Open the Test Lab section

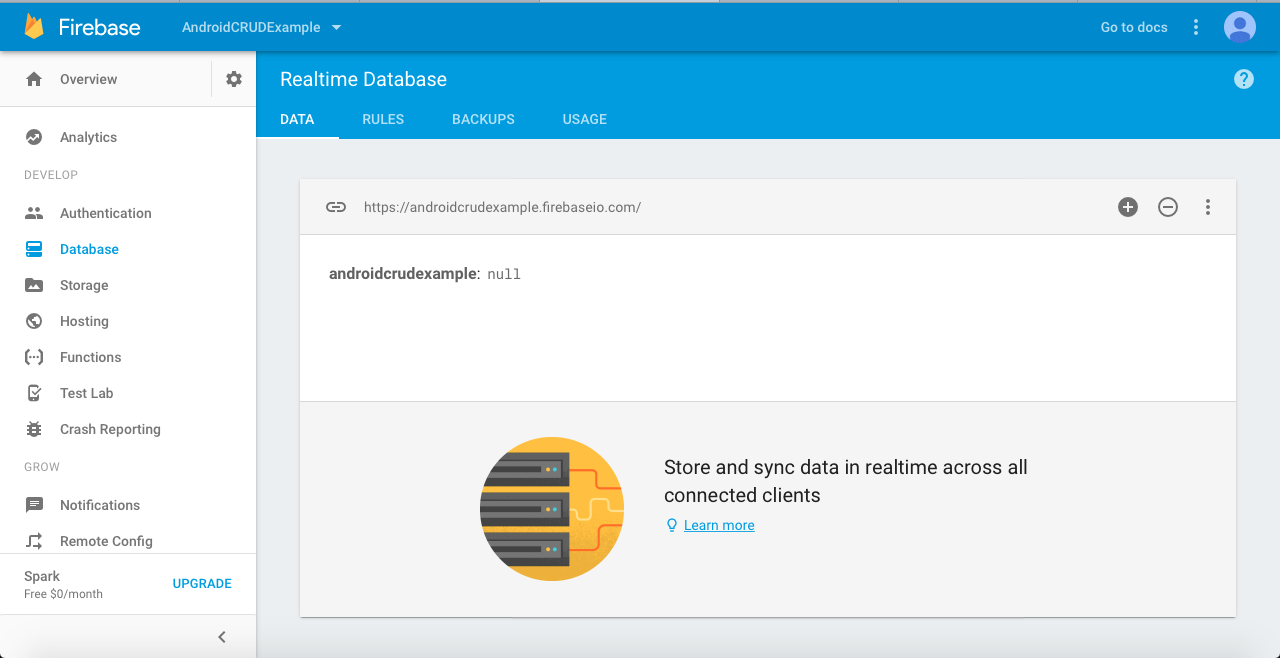pos(87,393)
